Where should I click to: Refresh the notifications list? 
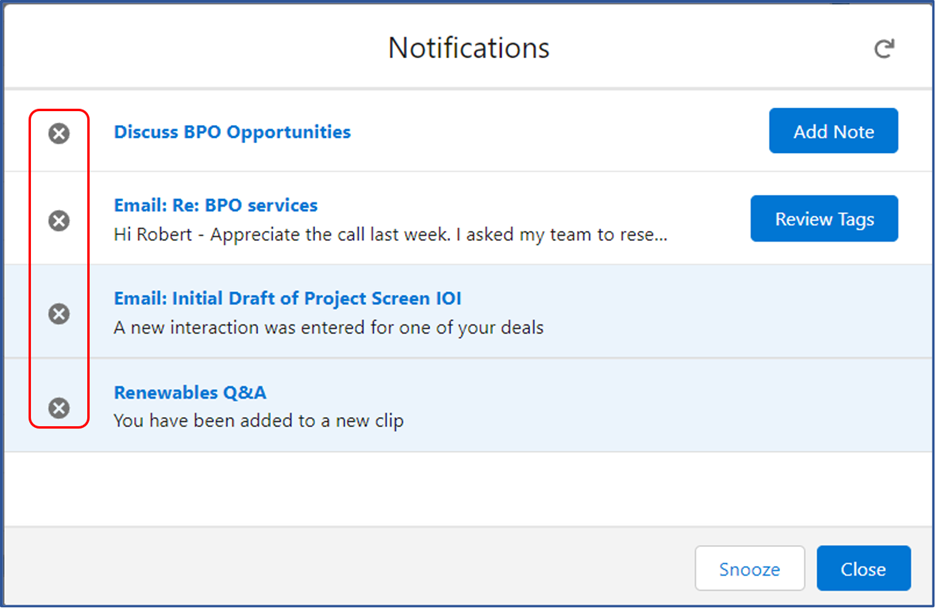(x=884, y=48)
